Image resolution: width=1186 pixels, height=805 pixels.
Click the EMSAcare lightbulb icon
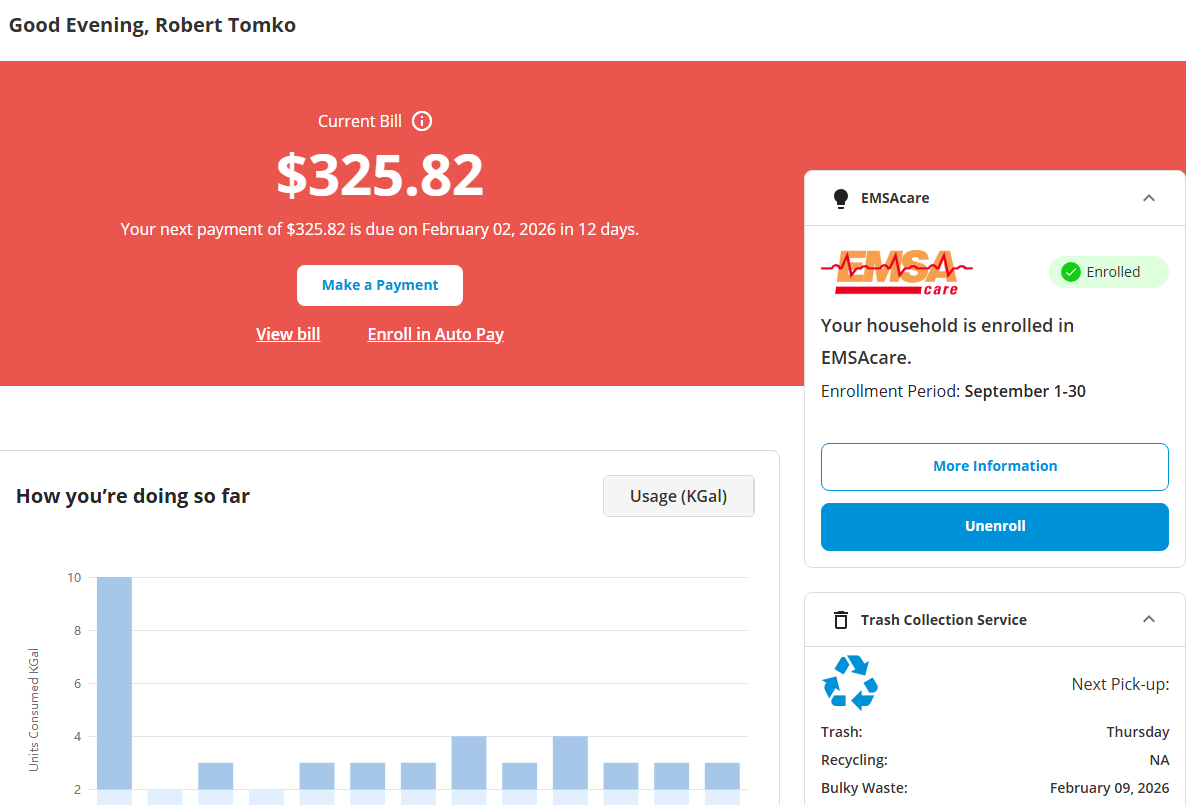point(841,198)
